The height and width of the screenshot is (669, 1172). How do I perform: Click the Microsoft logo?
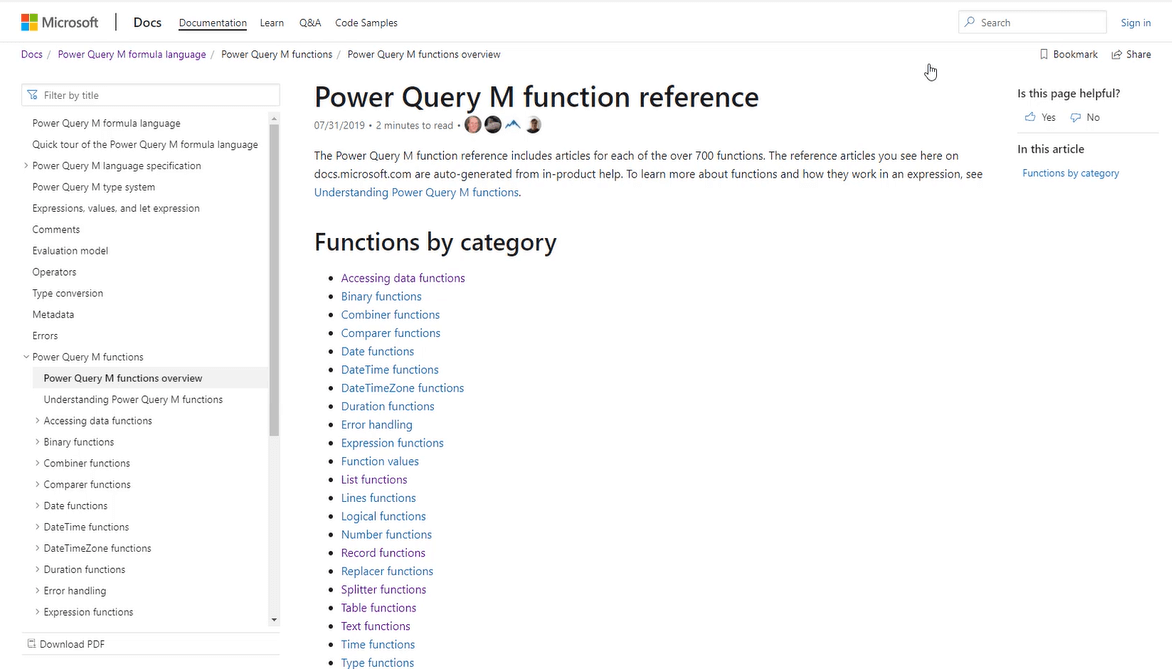click(x=60, y=22)
